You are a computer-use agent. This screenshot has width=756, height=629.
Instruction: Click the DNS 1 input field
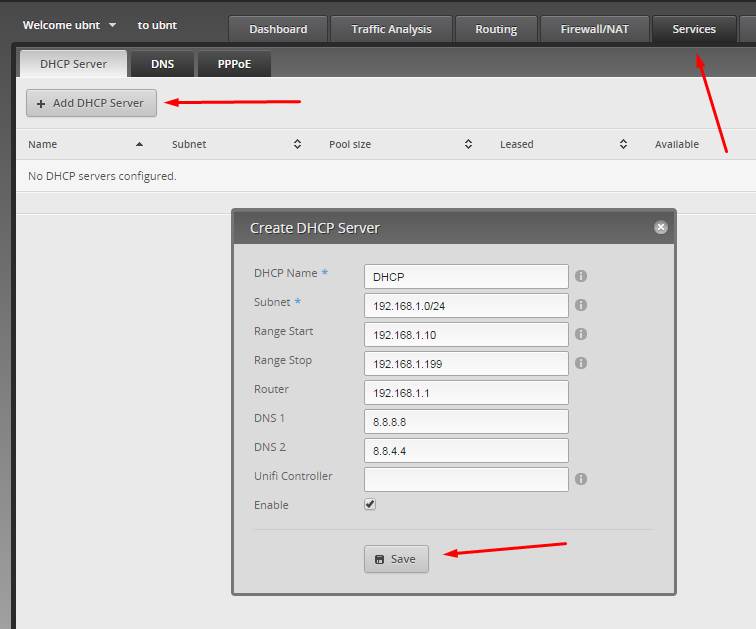(x=466, y=421)
